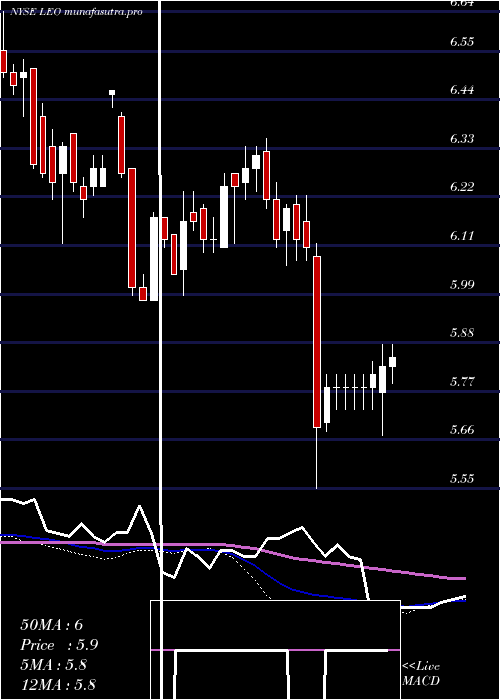Click the '<<Live MACD' label
Viewport: 500px width, 700px height.
(421, 674)
